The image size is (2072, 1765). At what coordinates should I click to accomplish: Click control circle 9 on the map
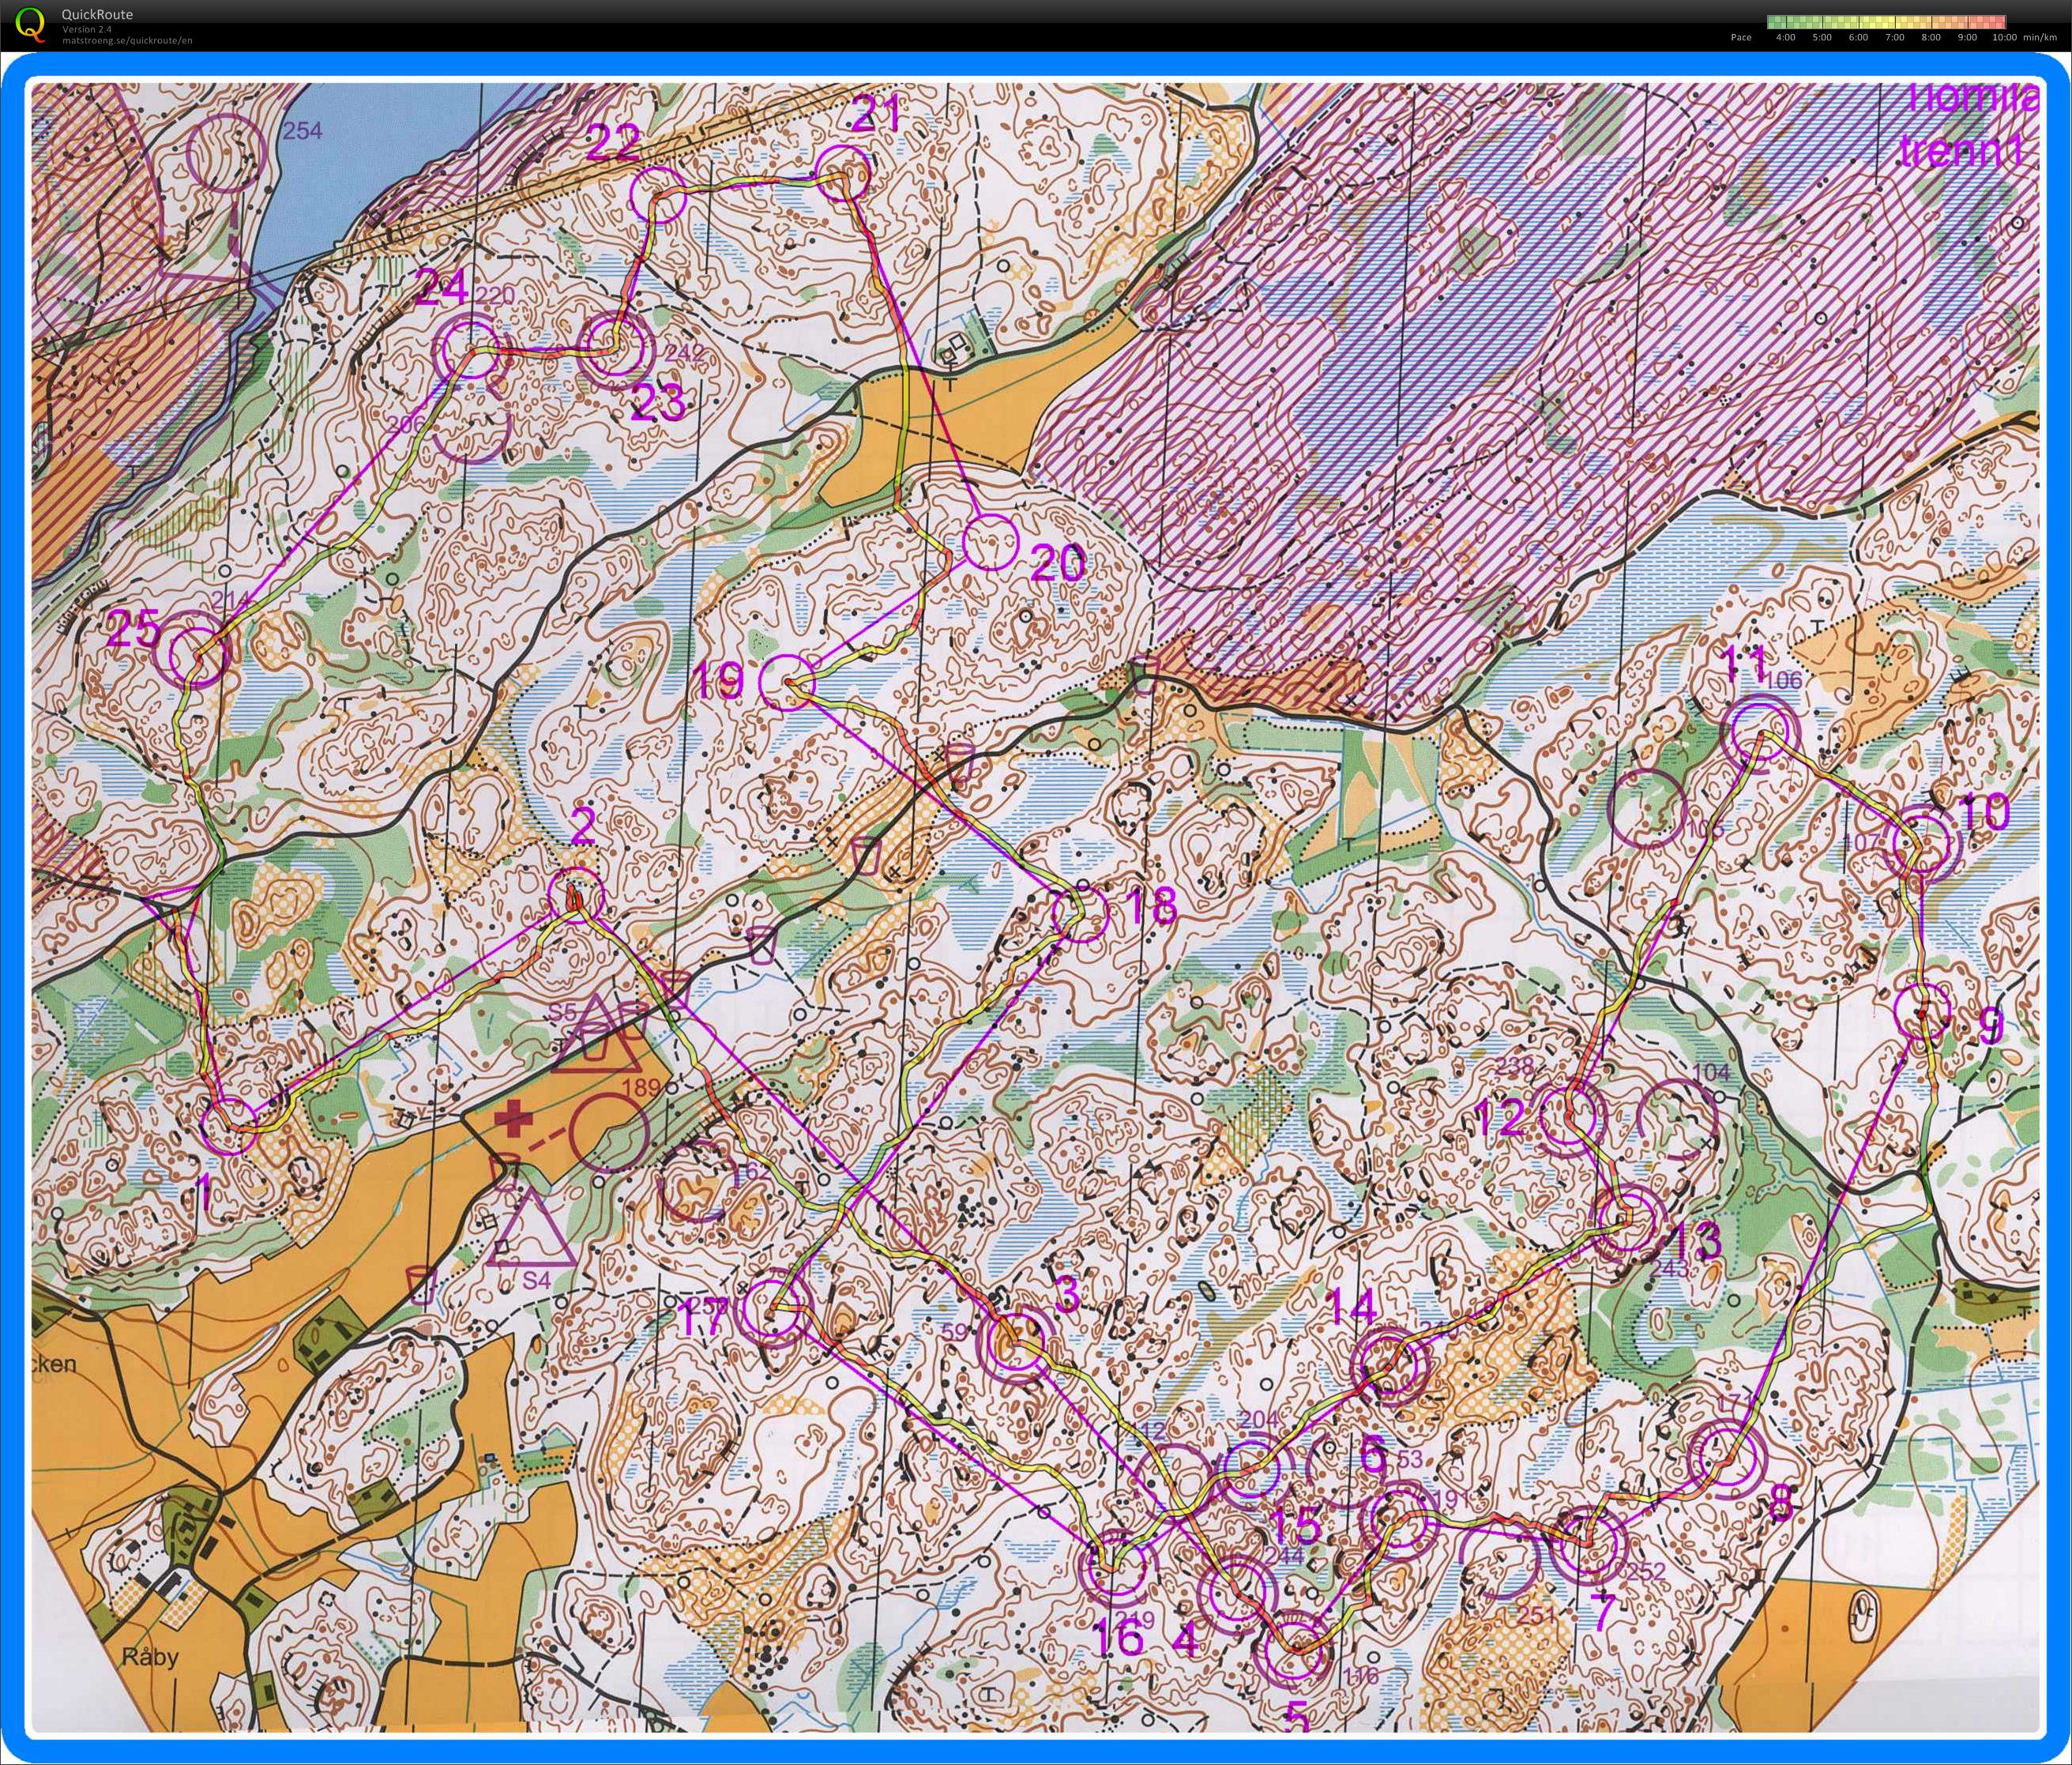1923,1012
